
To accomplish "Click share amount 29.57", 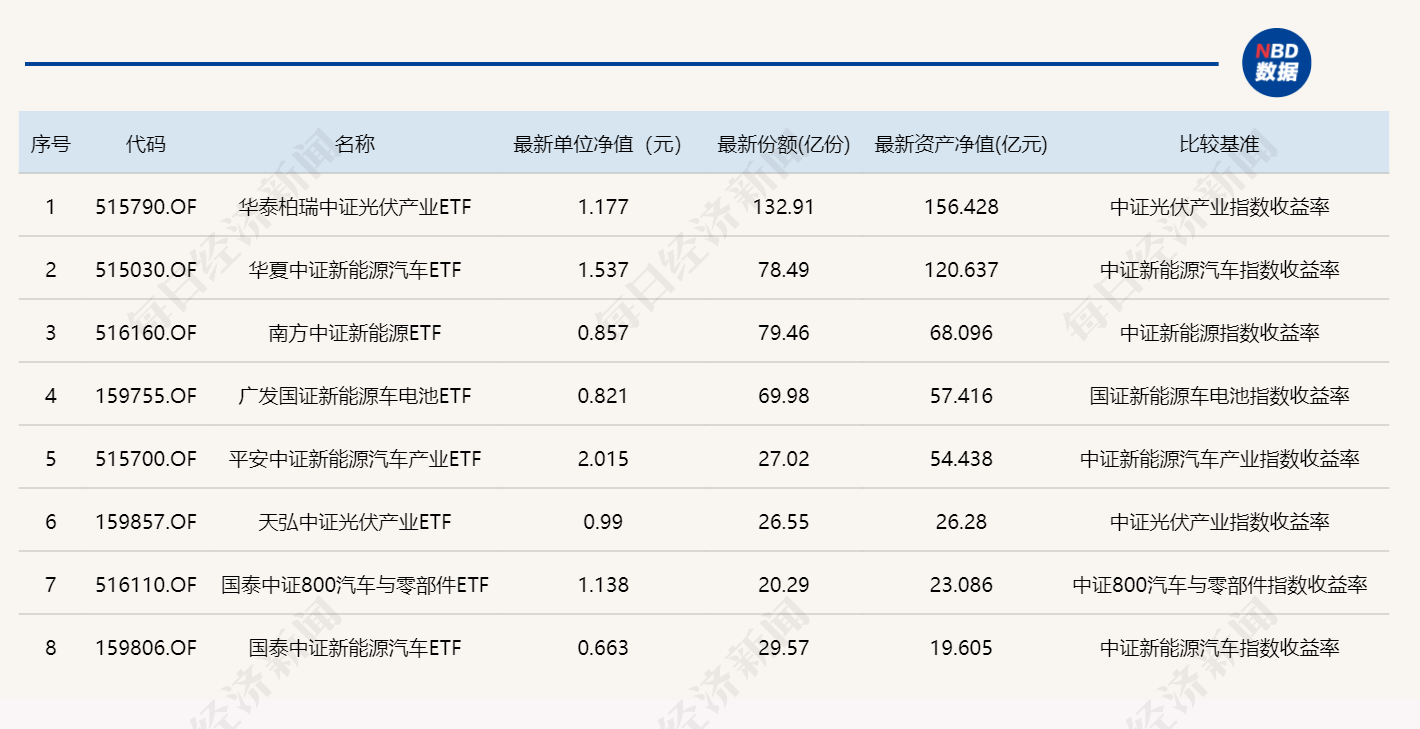I will pos(784,648).
